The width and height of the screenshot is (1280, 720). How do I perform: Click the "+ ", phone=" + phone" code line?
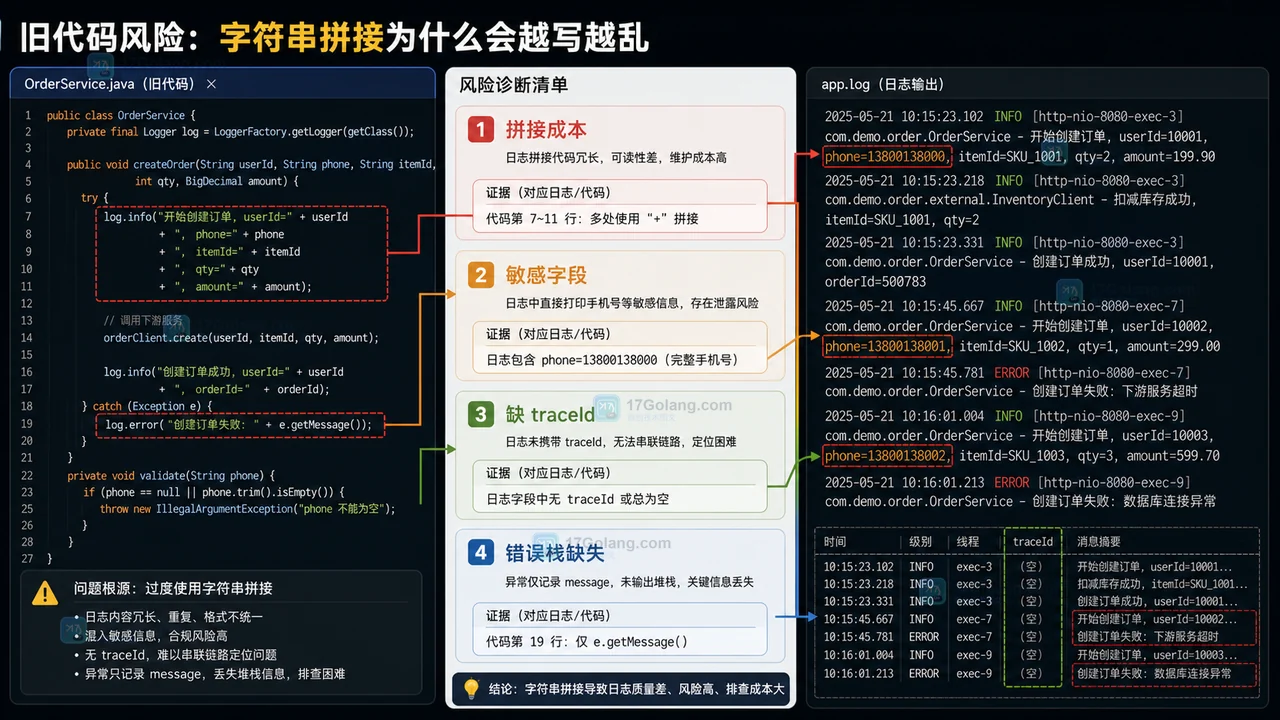click(x=221, y=234)
